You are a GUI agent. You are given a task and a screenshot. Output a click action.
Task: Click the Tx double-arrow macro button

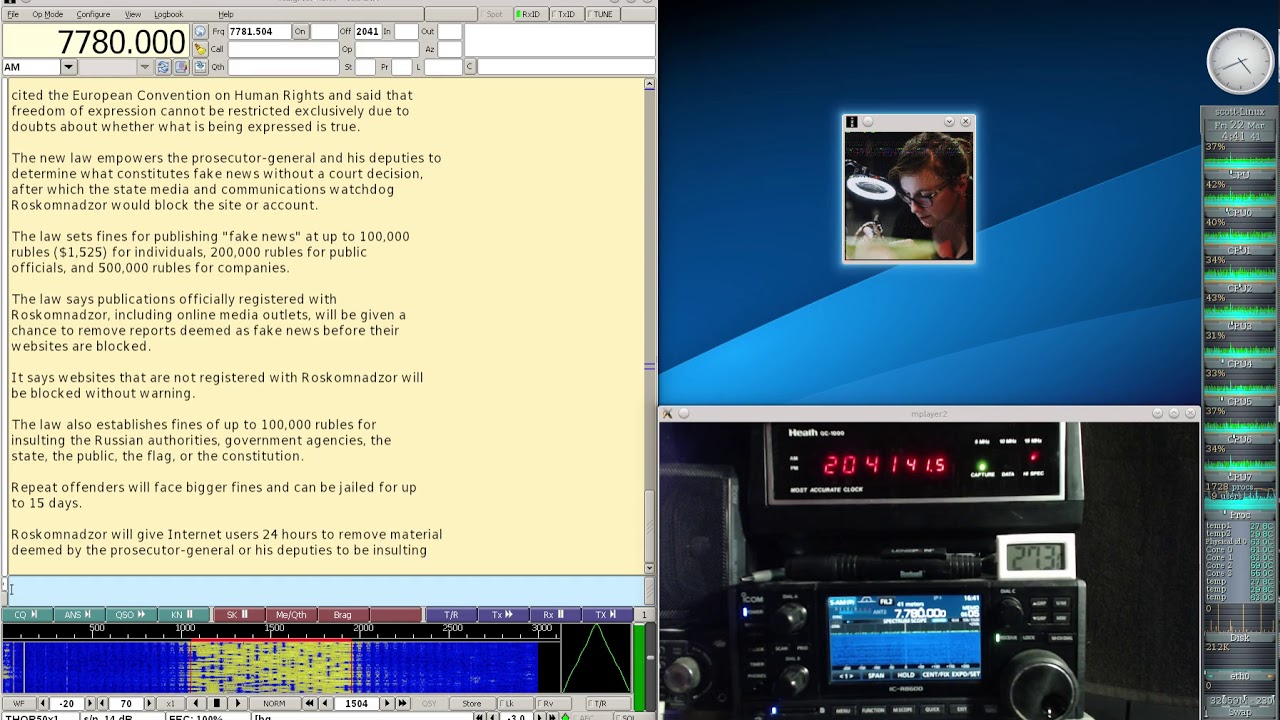tap(502, 614)
